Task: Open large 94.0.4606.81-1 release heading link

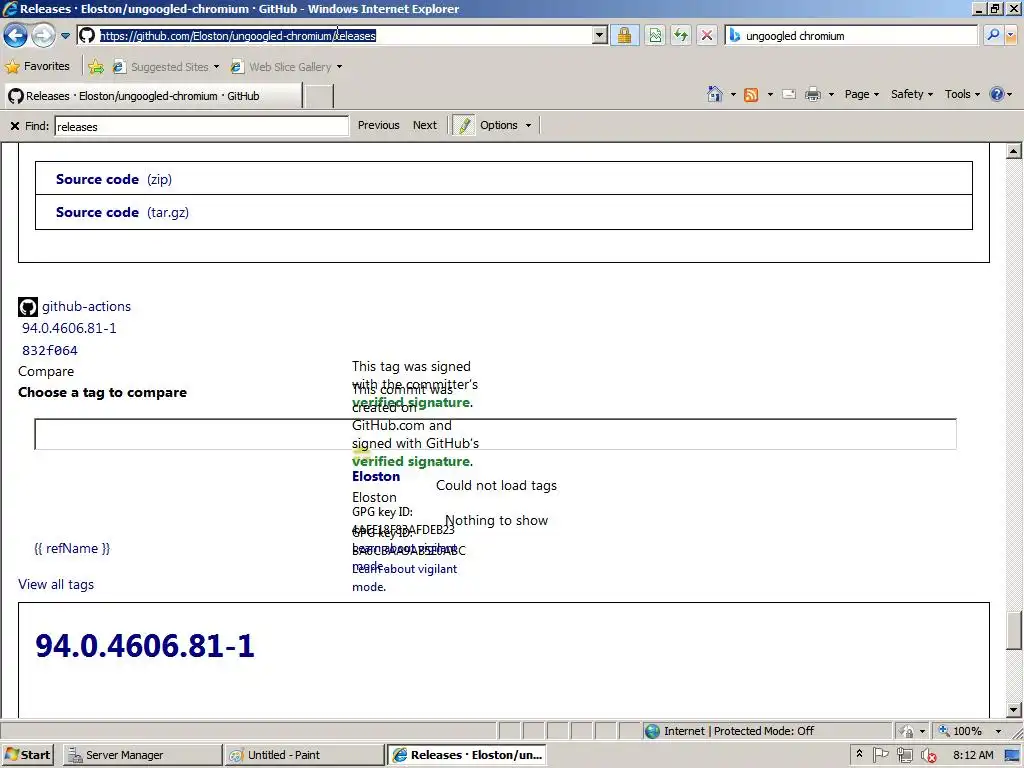Action: 145,645
